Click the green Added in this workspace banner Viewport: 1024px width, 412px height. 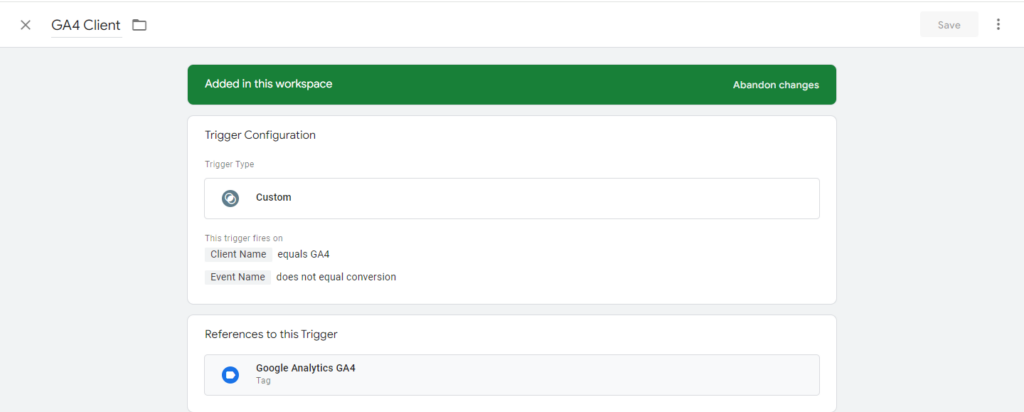coord(450,85)
